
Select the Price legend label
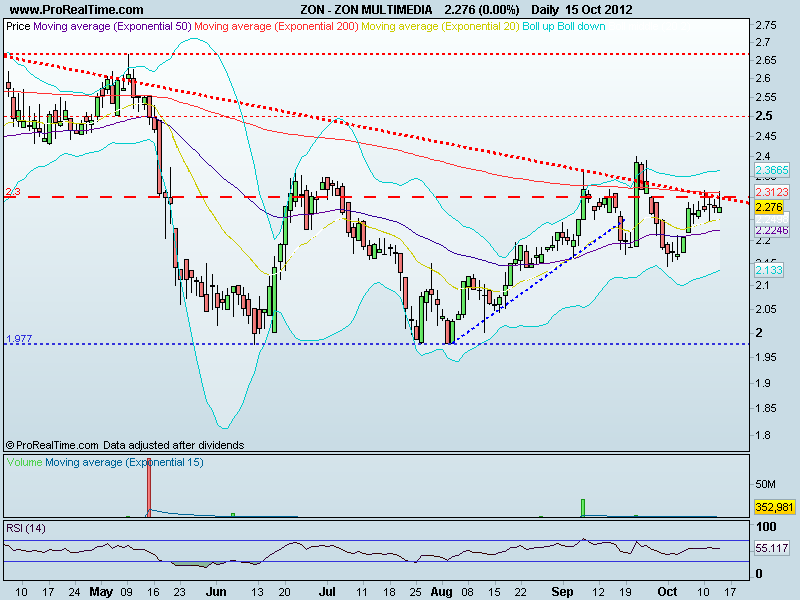tap(18, 26)
